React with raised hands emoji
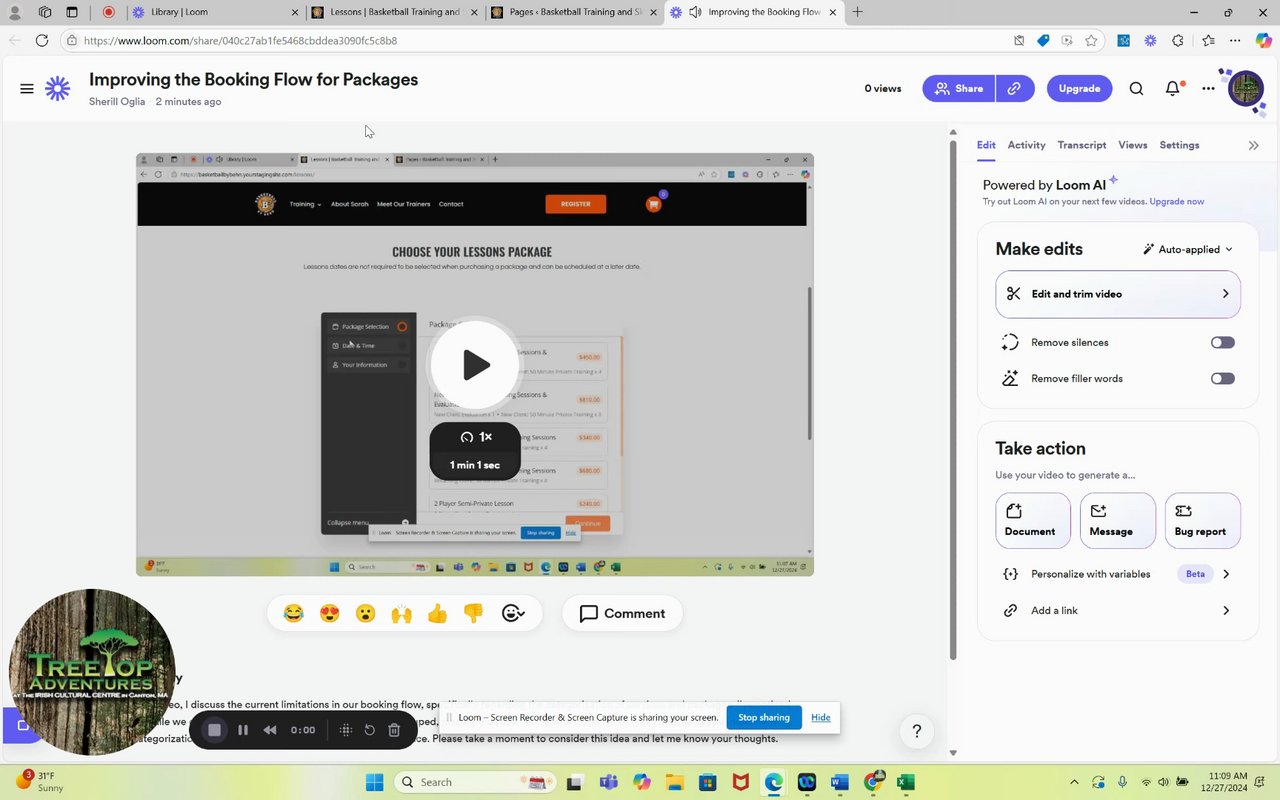Image resolution: width=1280 pixels, height=800 pixels. tap(401, 613)
